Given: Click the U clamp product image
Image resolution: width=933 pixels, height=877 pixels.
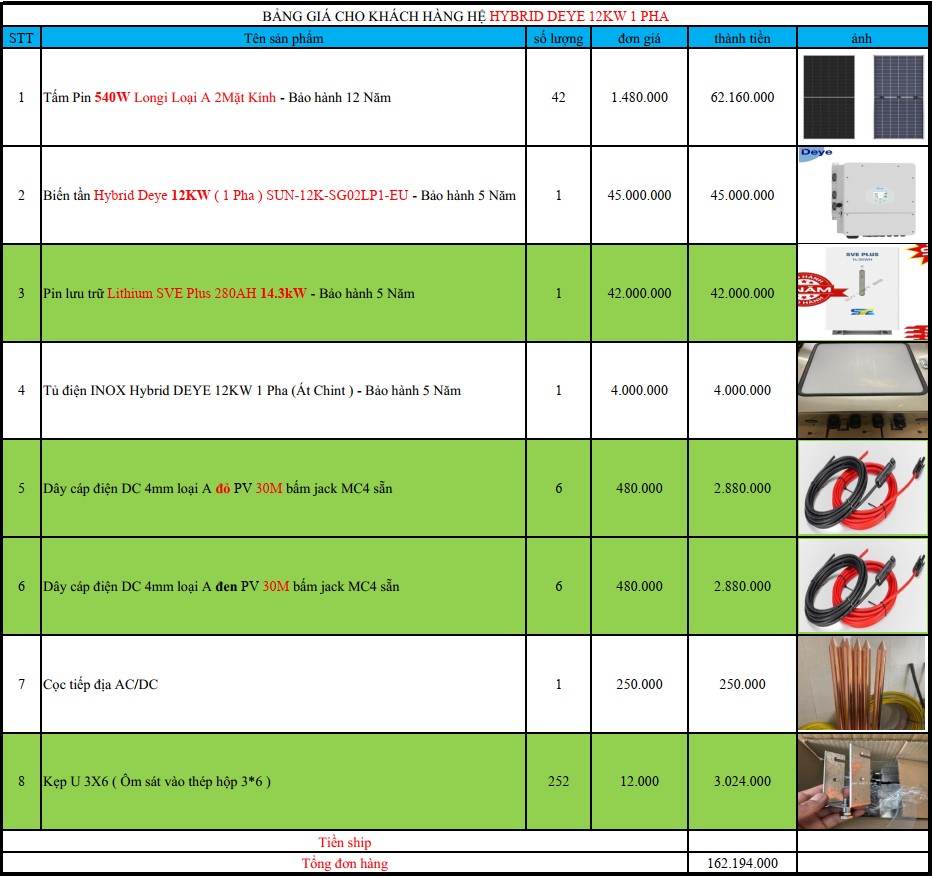Looking at the screenshot, I should coord(863,781).
